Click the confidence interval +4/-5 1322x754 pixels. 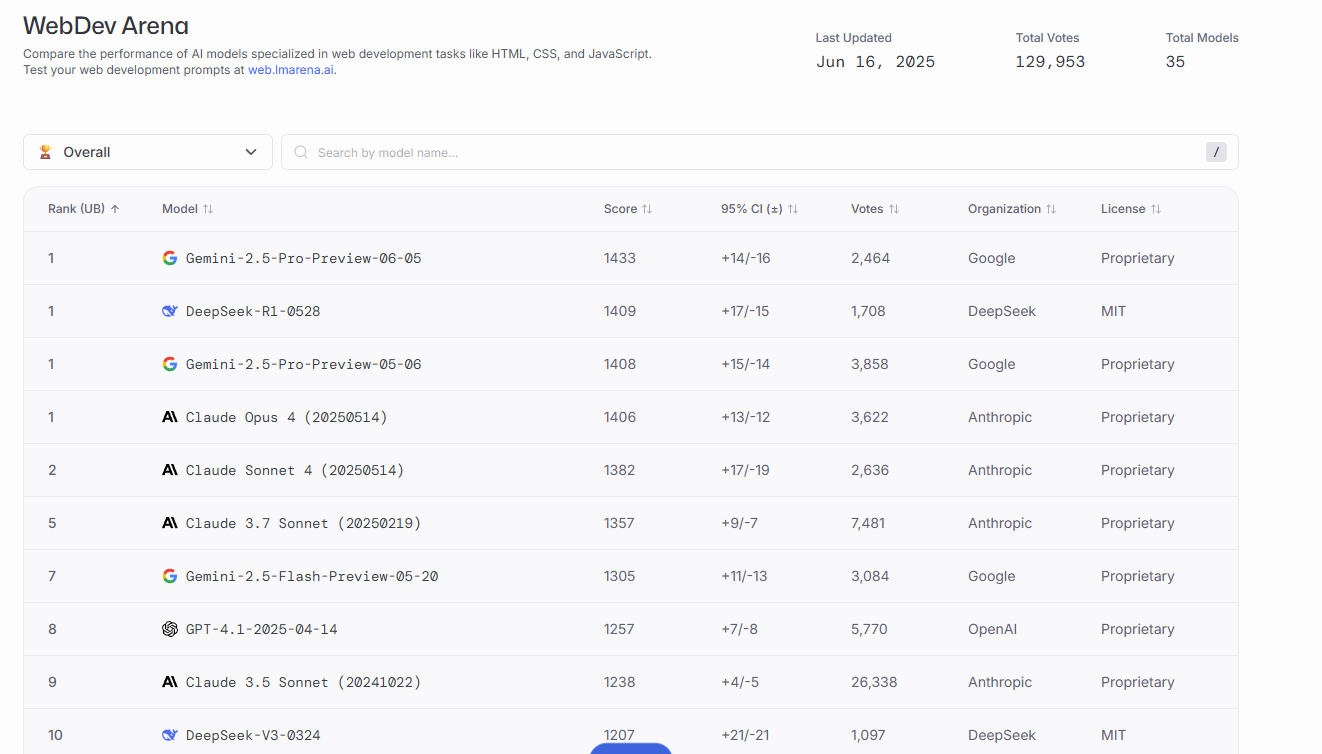pos(740,682)
